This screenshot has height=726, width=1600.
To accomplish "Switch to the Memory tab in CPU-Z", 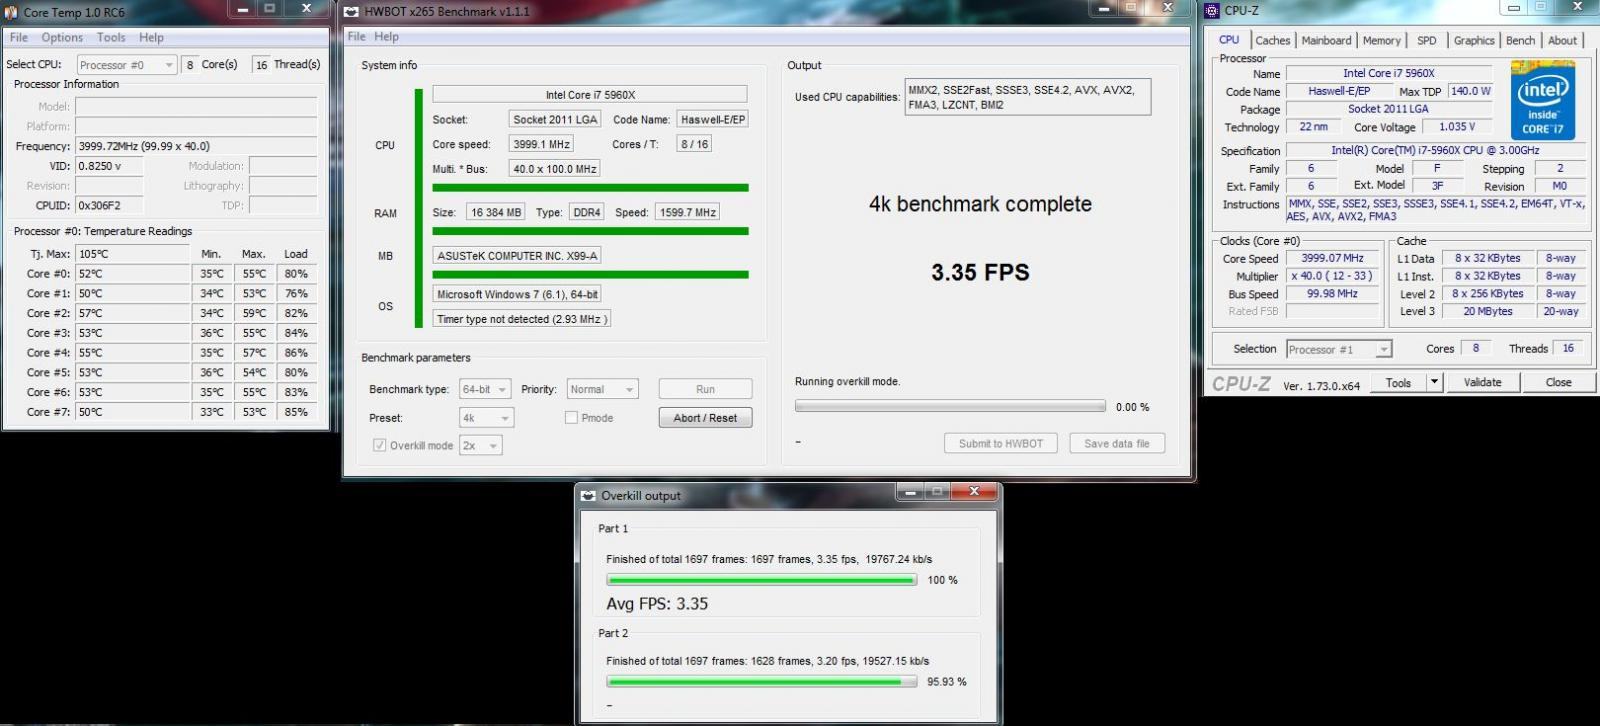I will coord(1381,40).
